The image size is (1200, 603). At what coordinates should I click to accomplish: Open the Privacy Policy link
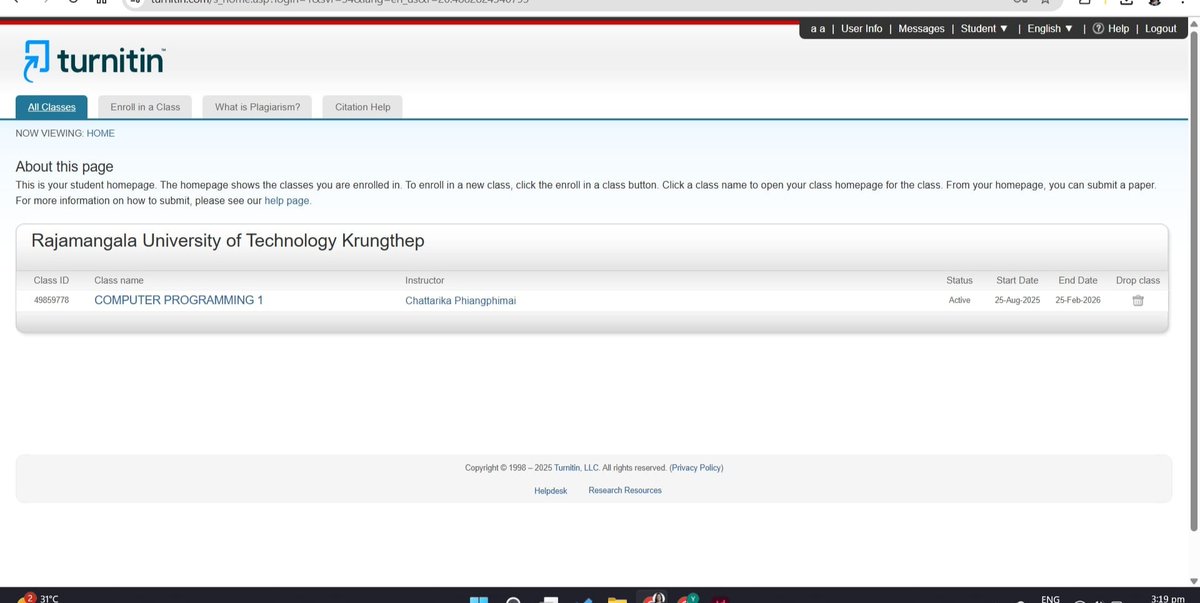point(697,468)
